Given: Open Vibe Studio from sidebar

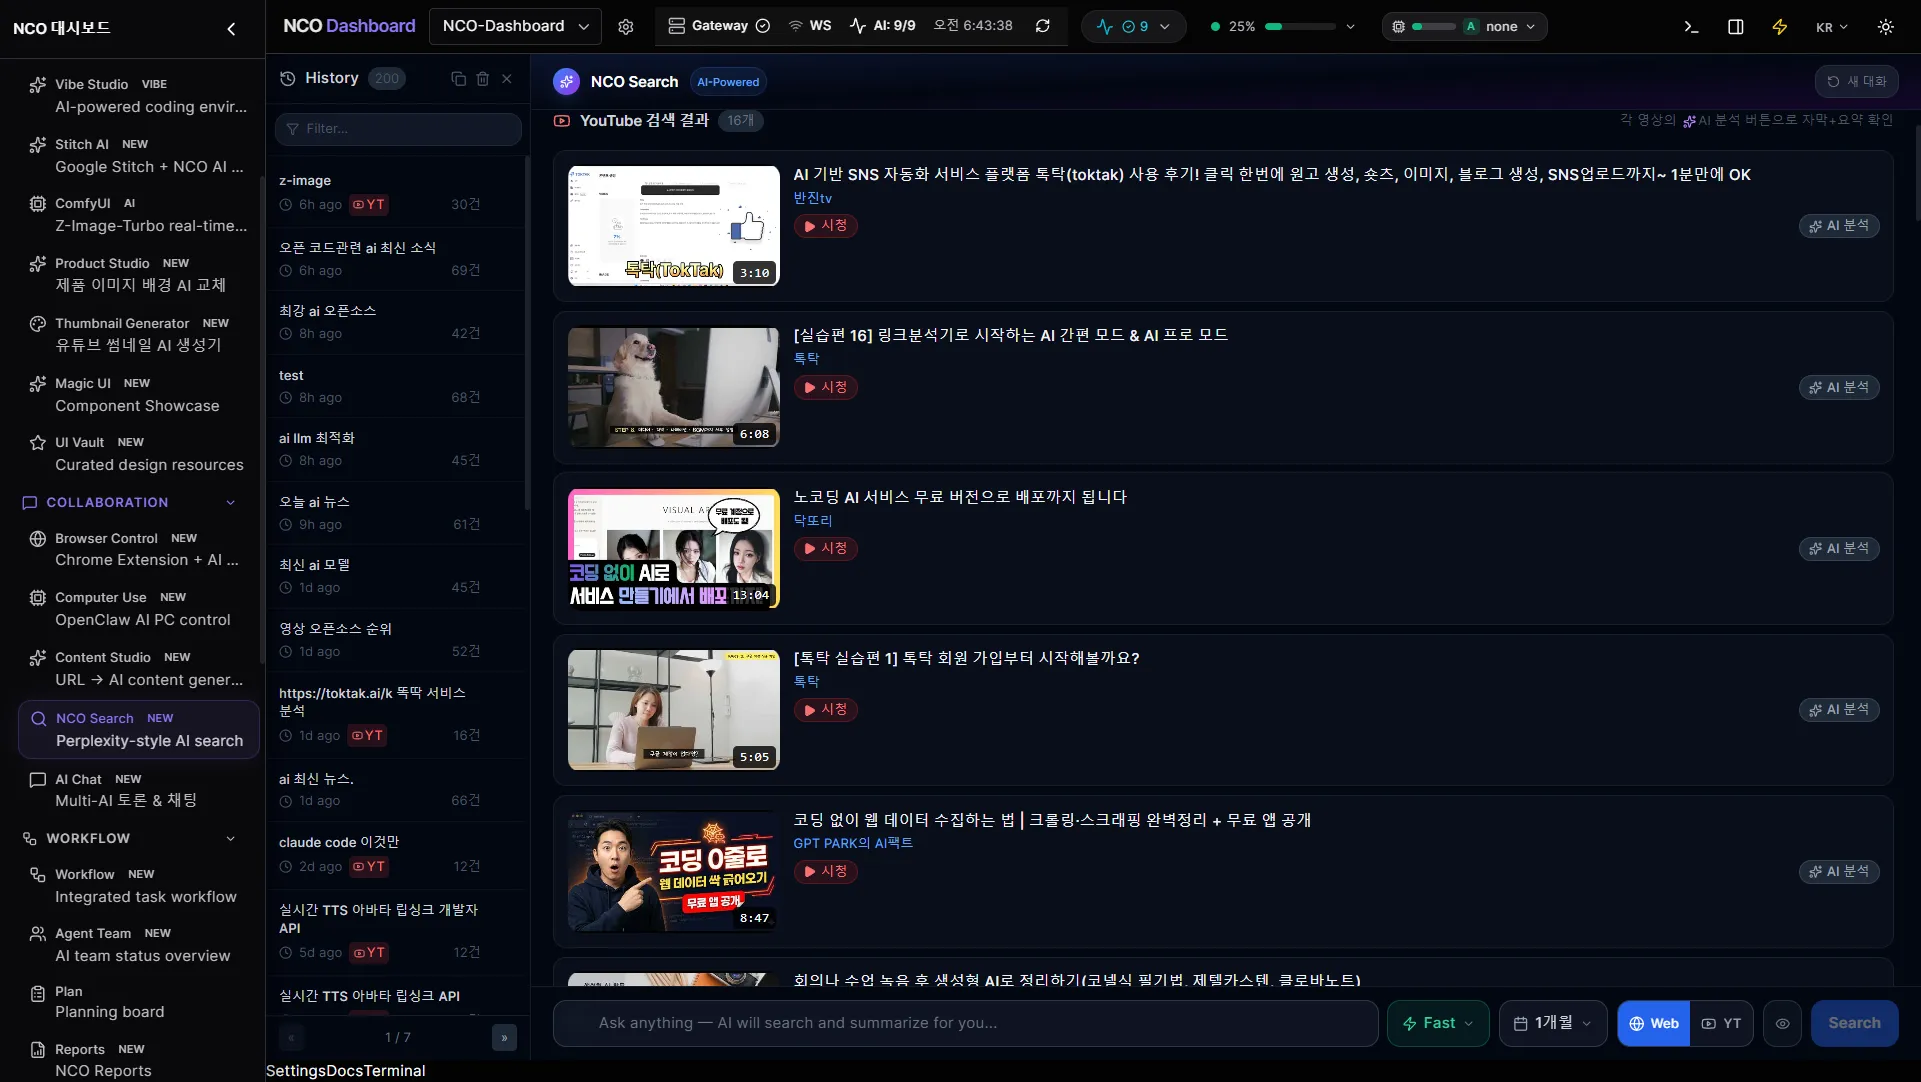Looking at the screenshot, I should [x=138, y=96].
